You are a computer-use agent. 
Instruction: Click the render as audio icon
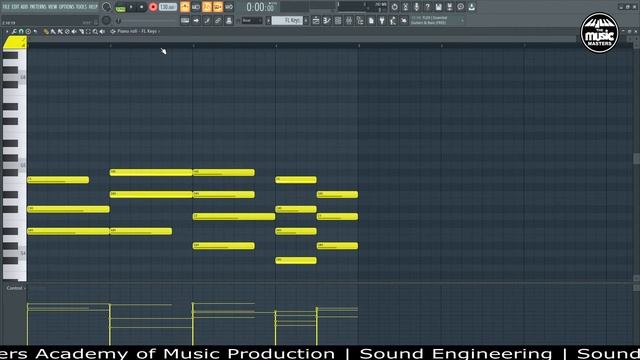[x=449, y=7]
